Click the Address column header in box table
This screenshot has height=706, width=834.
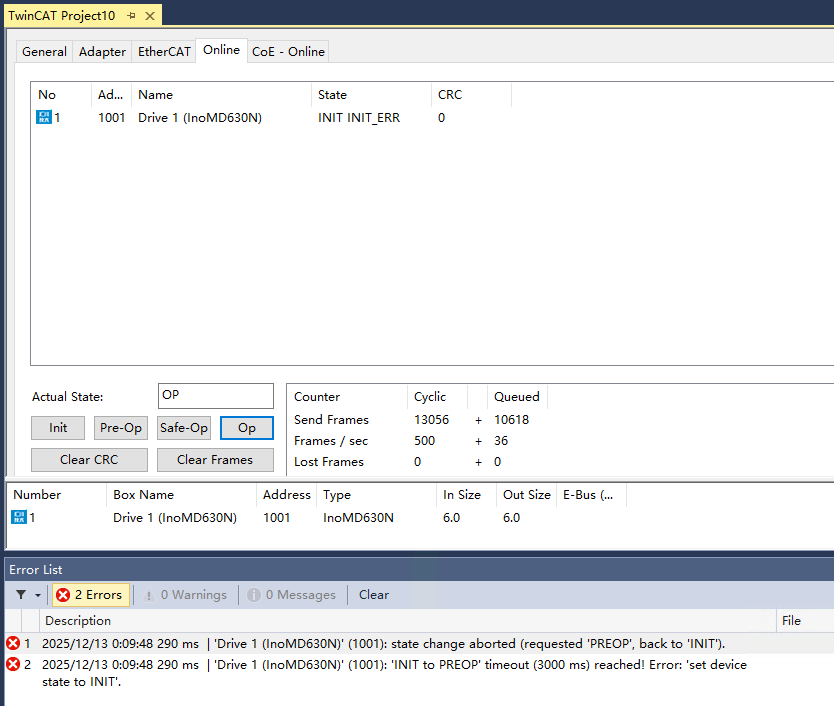pyautogui.click(x=287, y=495)
